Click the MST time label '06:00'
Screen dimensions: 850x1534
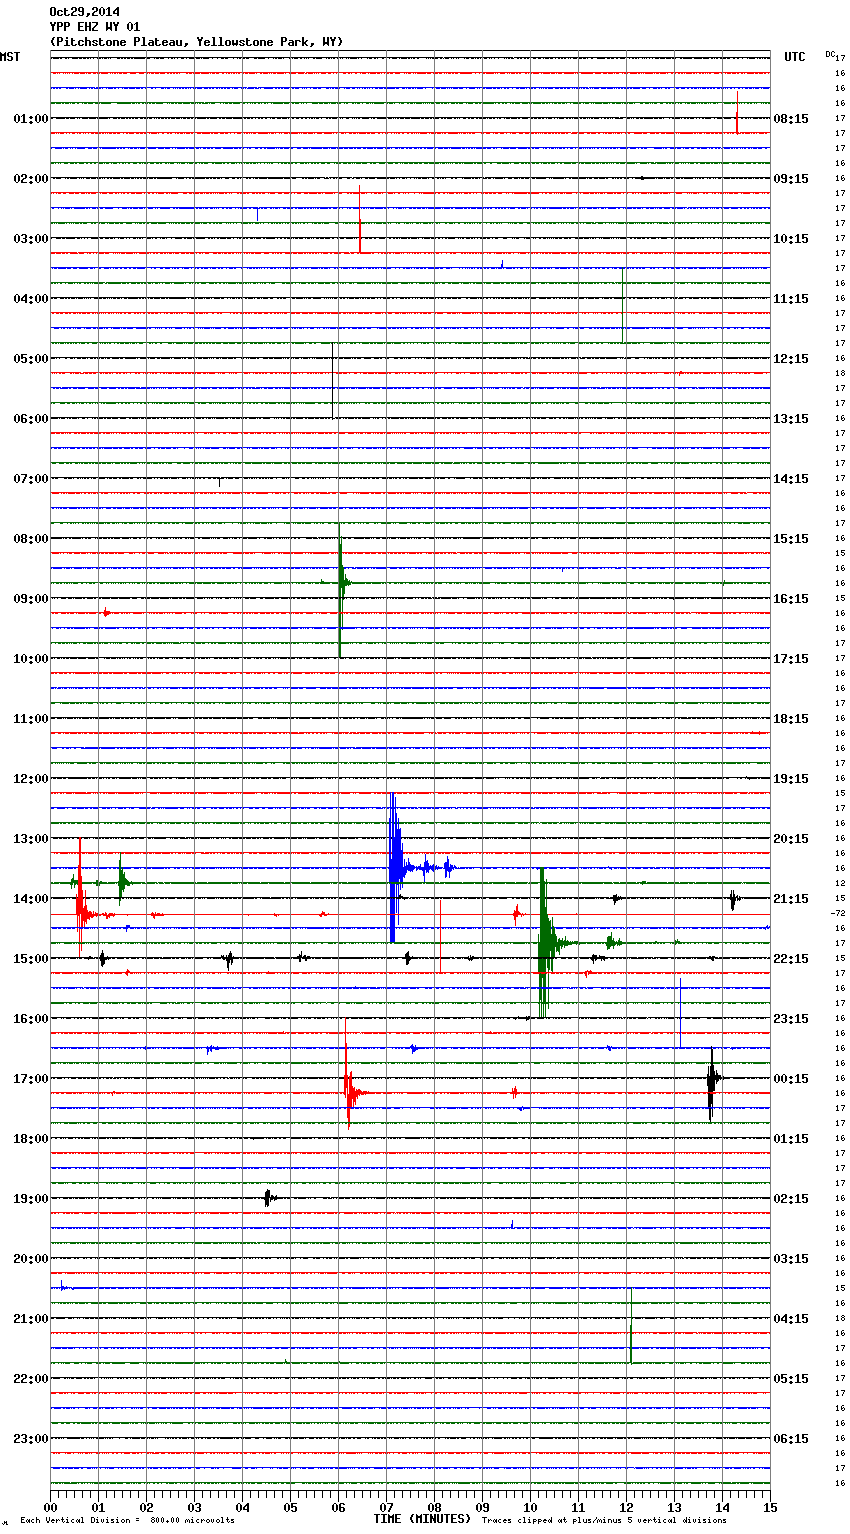point(31,419)
